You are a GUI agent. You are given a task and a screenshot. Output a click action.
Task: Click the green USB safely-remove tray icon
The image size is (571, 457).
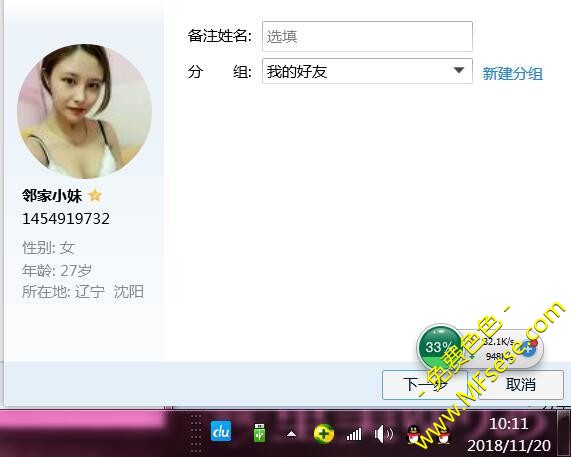click(259, 433)
